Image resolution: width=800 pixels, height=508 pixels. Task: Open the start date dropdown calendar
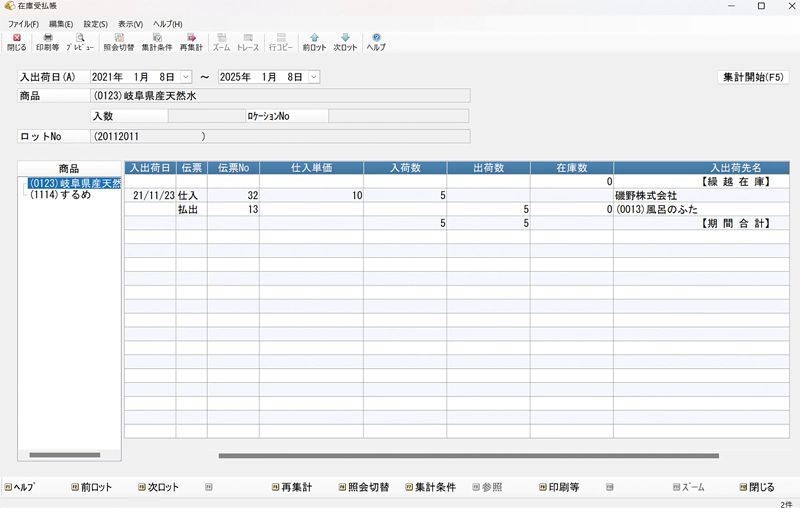click(x=186, y=77)
